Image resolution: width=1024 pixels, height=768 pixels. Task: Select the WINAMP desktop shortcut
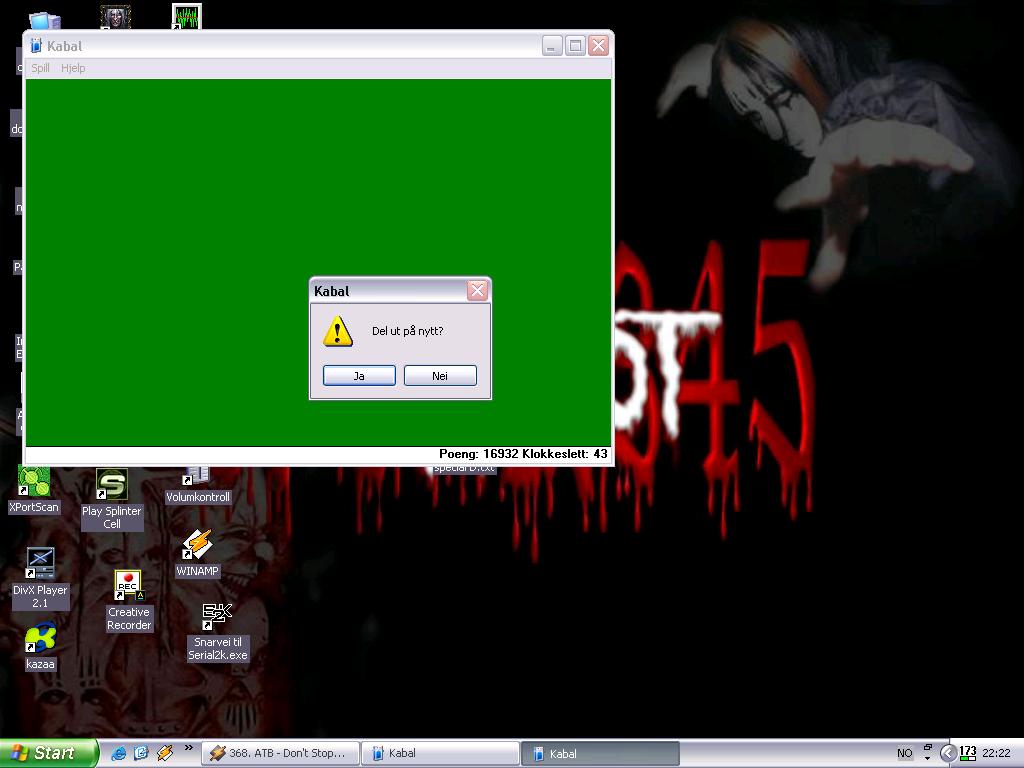[x=197, y=553]
